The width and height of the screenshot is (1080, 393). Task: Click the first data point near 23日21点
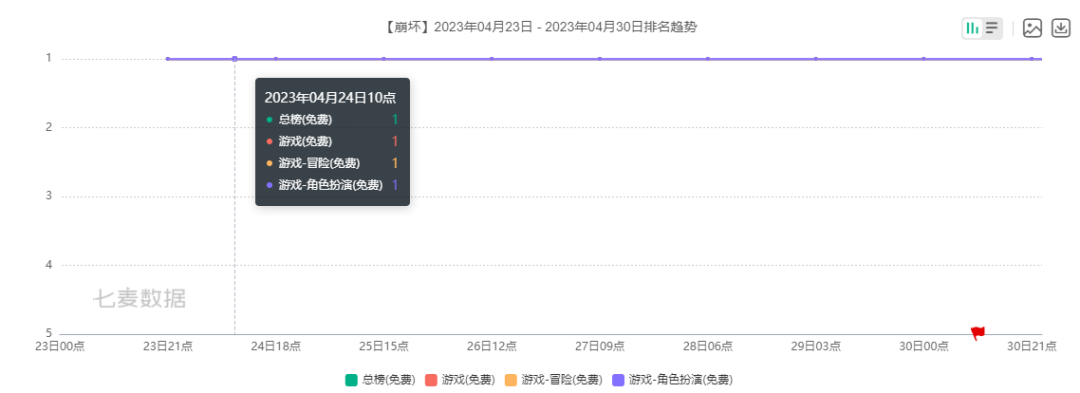pos(167,59)
